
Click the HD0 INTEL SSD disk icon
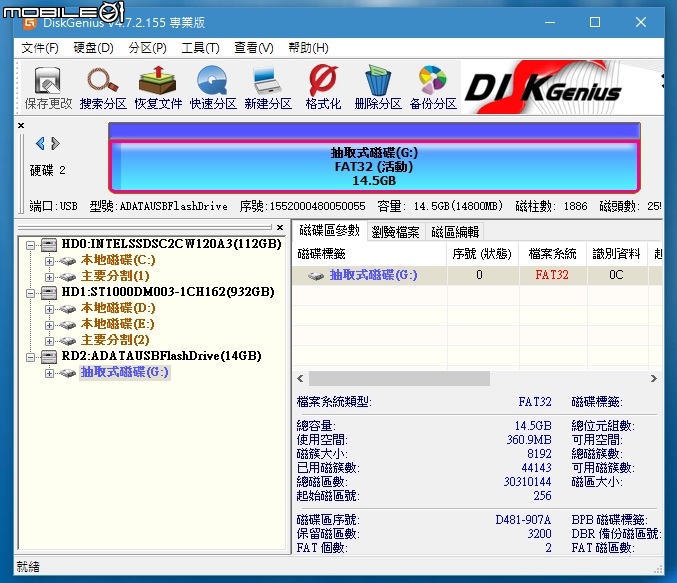coord(49,245)
